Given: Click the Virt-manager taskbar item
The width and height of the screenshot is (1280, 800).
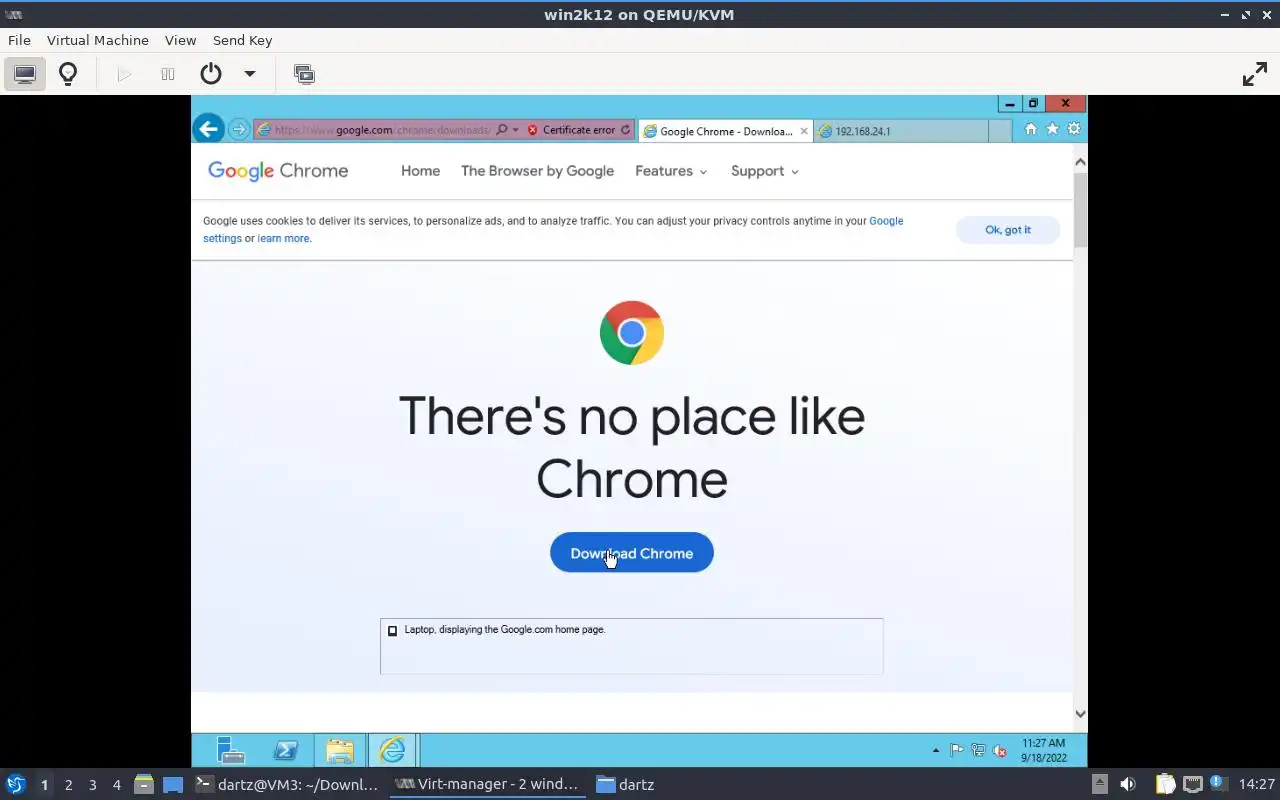Looking at the screenshot, I should pos(487,784).
